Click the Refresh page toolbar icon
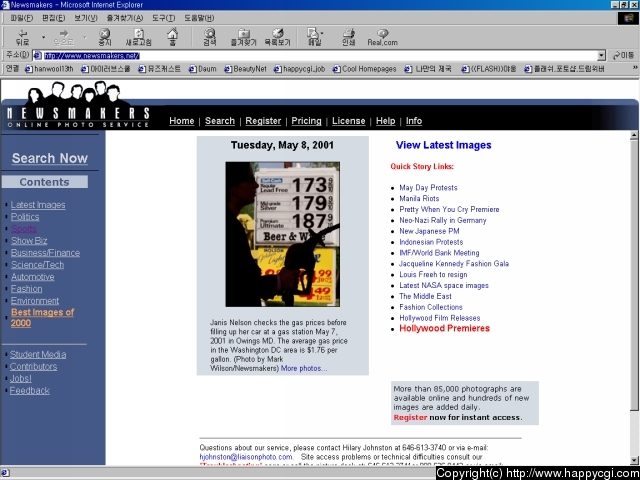This screenshot has width=640, height=480. (139, 37)
